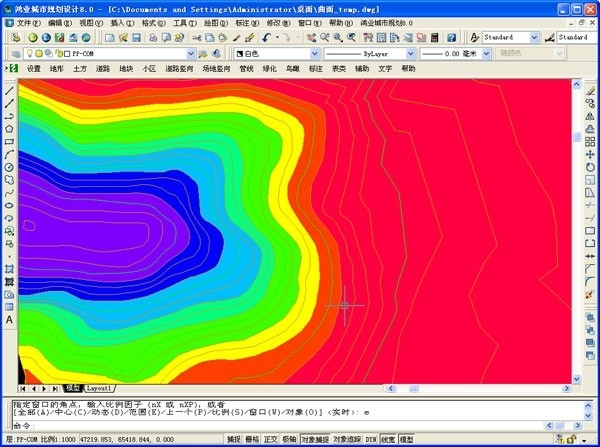600x447 pixels.
Task: Switch to the Layout1 tab
Action: [x=99, y=388]
